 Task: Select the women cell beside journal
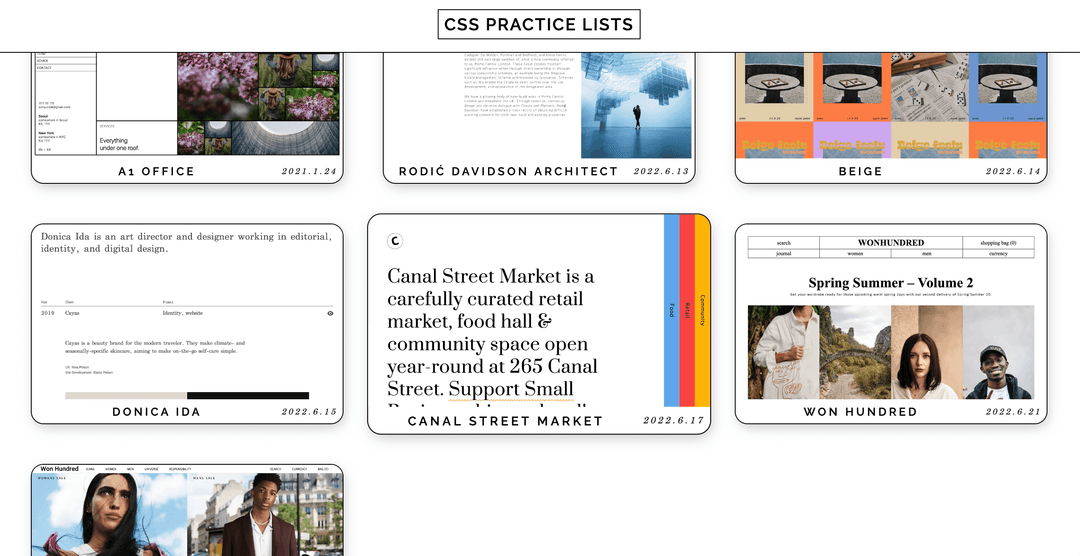click(x=855, y=254)
